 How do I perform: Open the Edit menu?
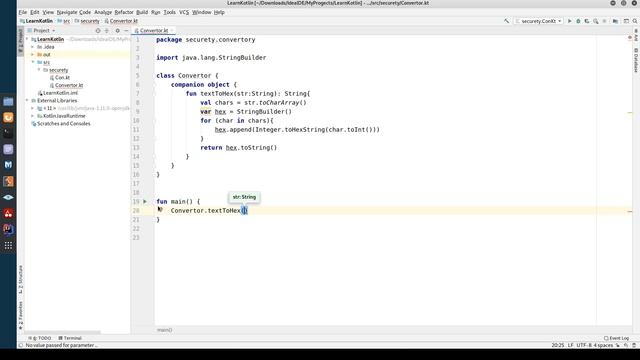pyautogui.click(x=35, y=12)
